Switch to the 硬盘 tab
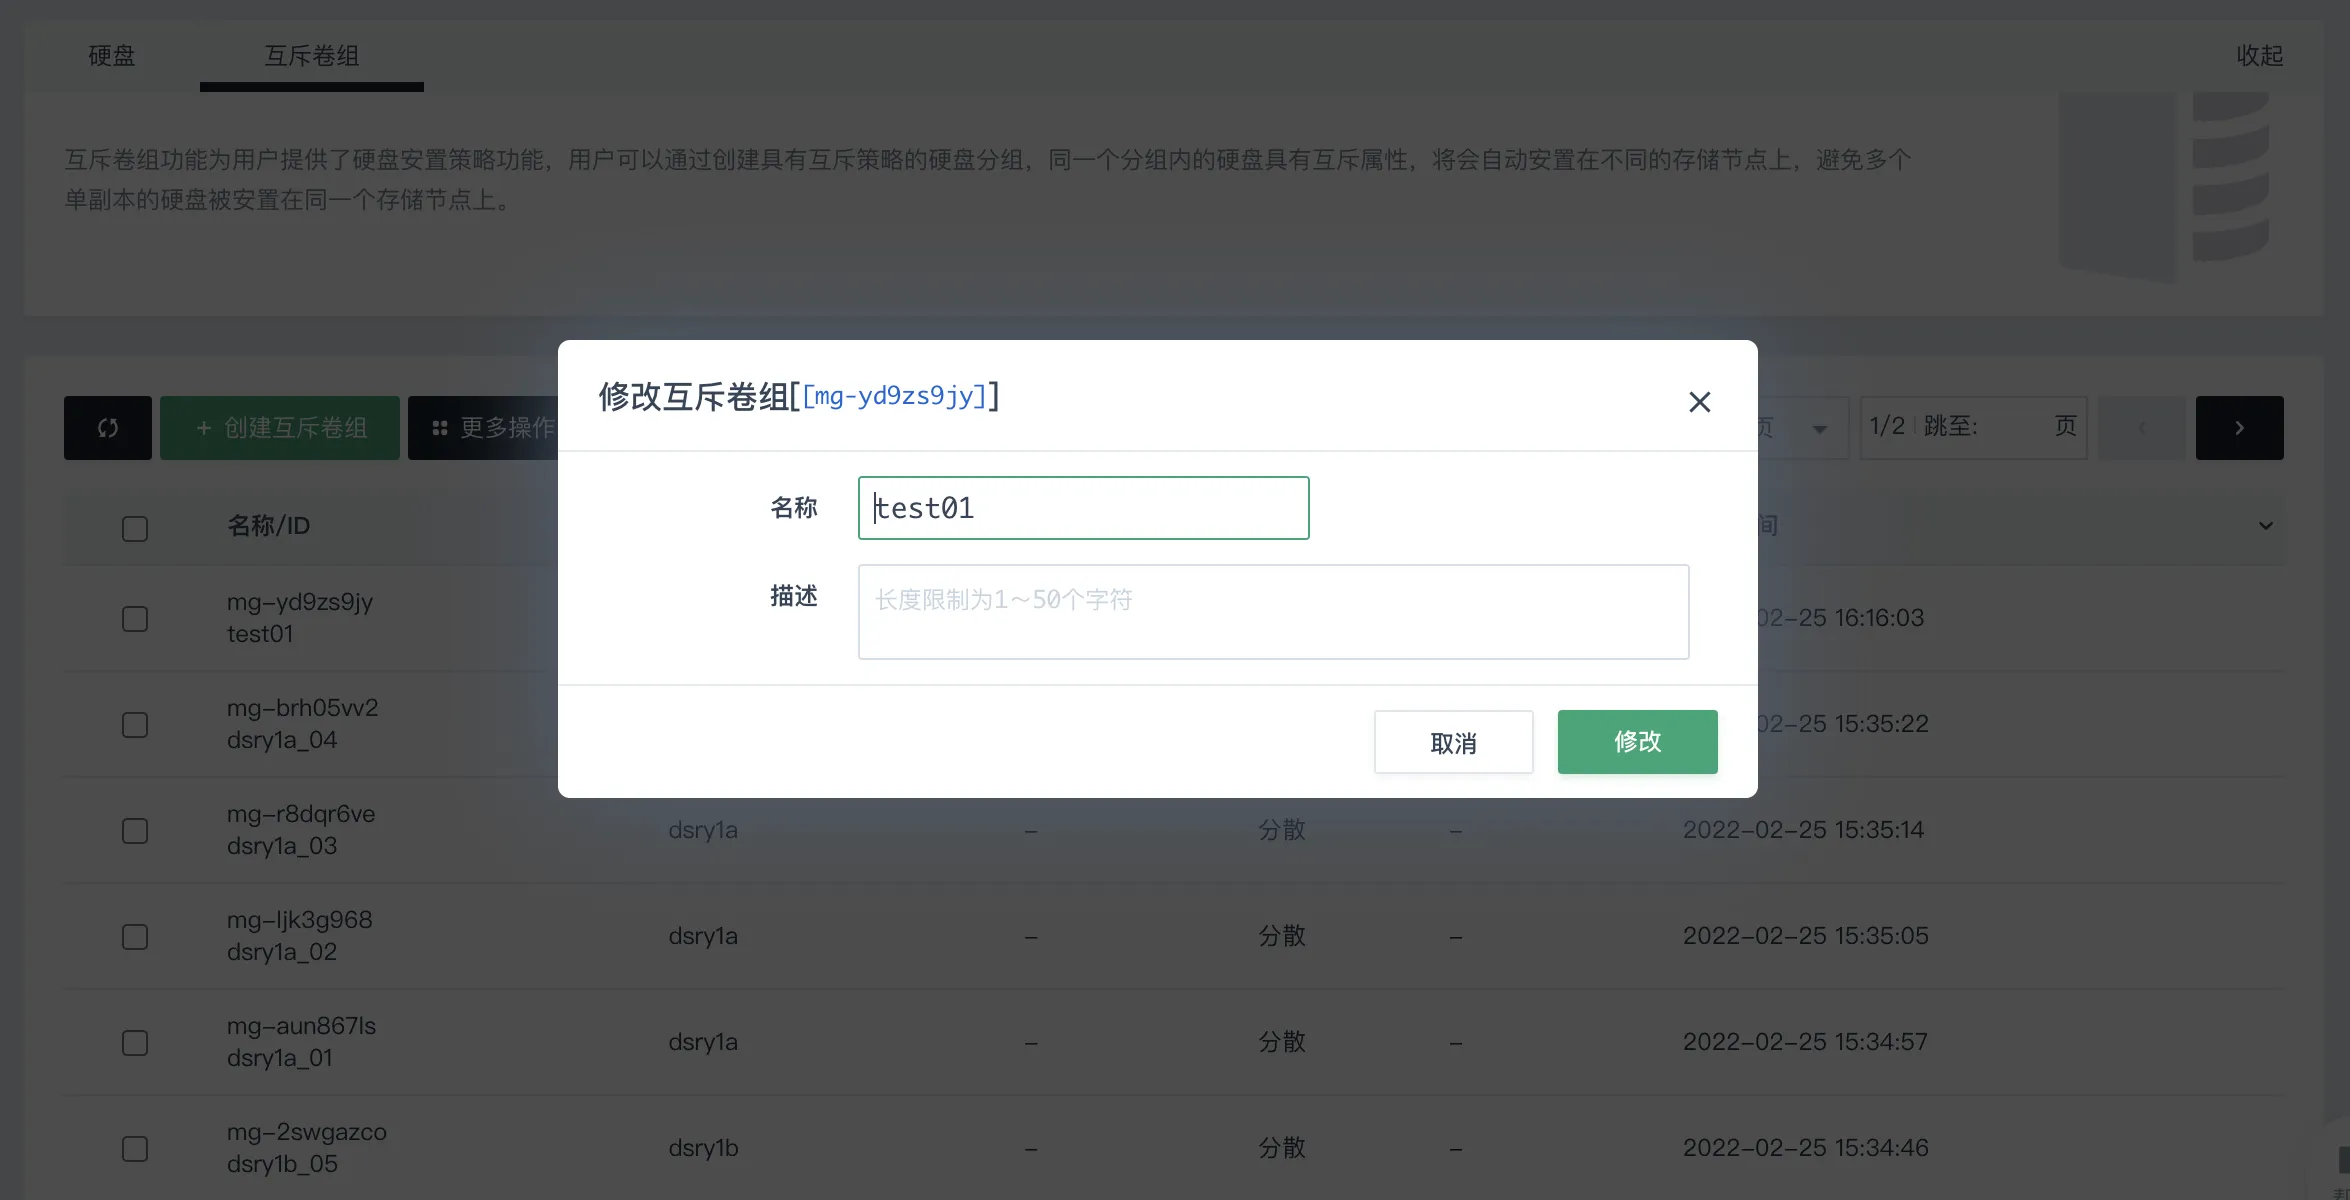The image size is (2350, 1200). click(111, 56)
